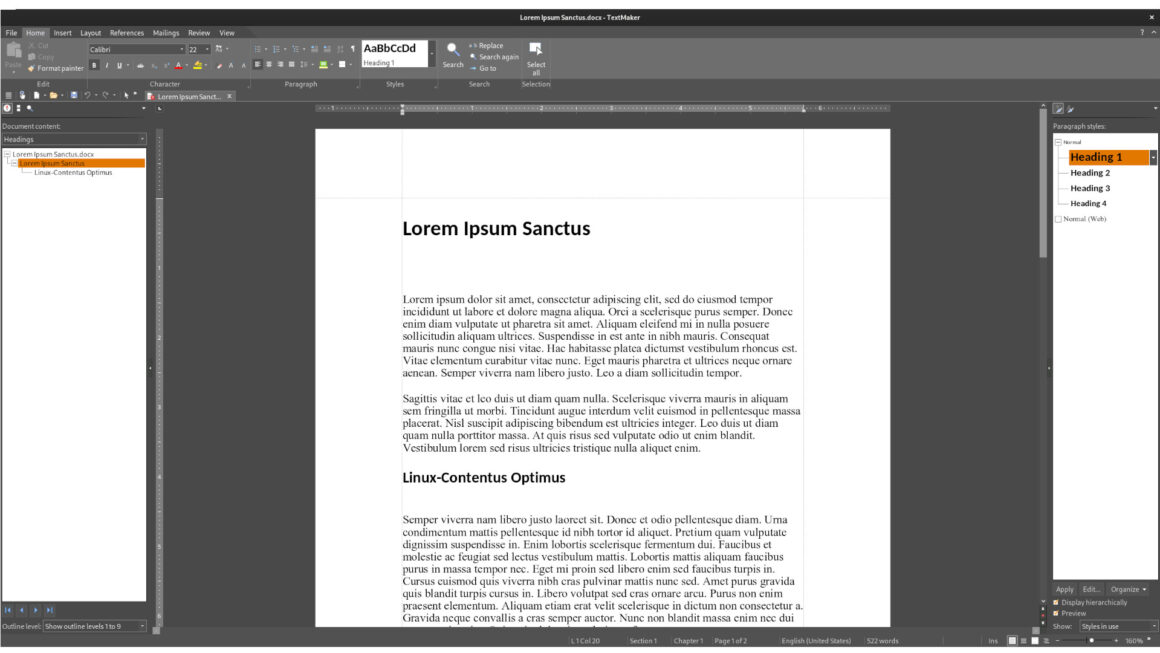
Task: Switch to the References ribbon tab
Action: click(126, 32)
